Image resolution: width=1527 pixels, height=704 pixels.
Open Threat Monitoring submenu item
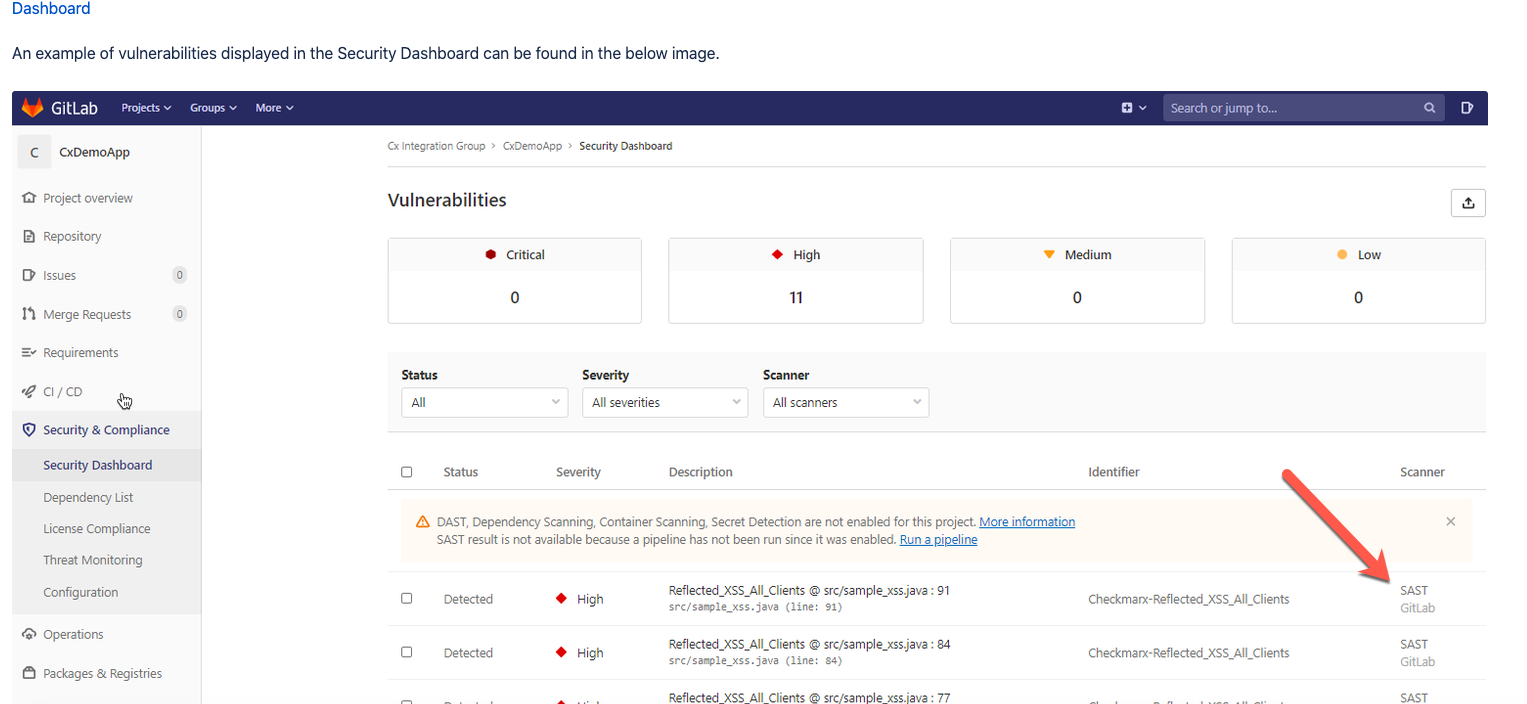(x=93, y=560)
